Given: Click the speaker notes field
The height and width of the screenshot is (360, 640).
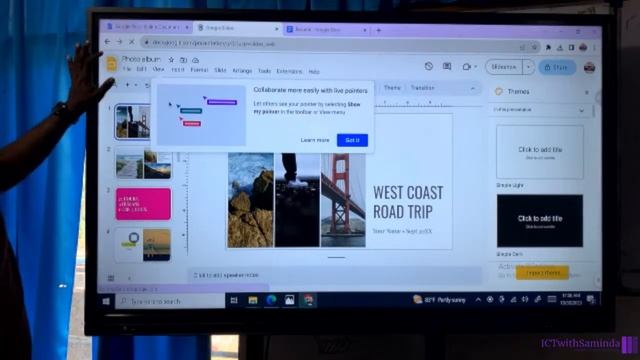Looking at the screenshot, I should 335,276.
